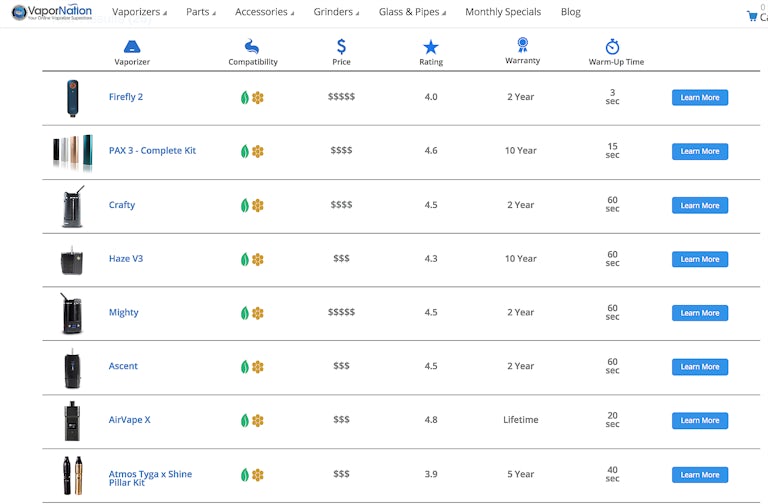The height and width of the screenshot is (504, 768).
Task: Click Learn More for PAX 3 Complete Kit
Action: pos(700,151)
